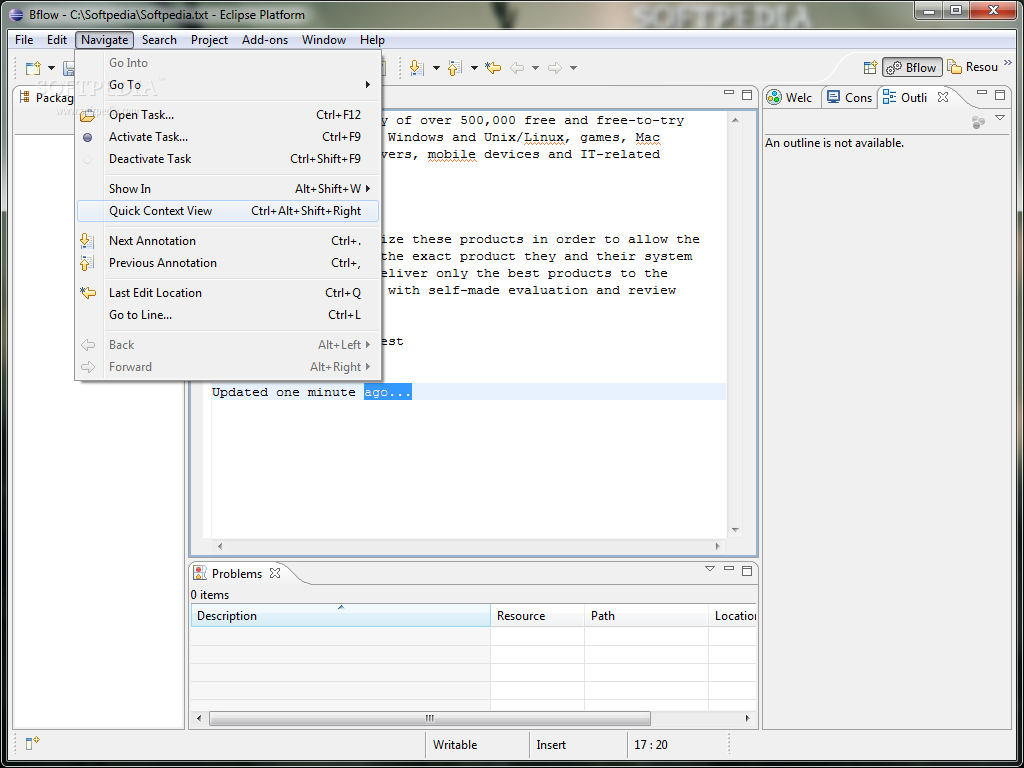Image resolution: width=1024 pixels, height=768 pixels.
Task: Open the Edit menu
Action: (x=57, y=40)
